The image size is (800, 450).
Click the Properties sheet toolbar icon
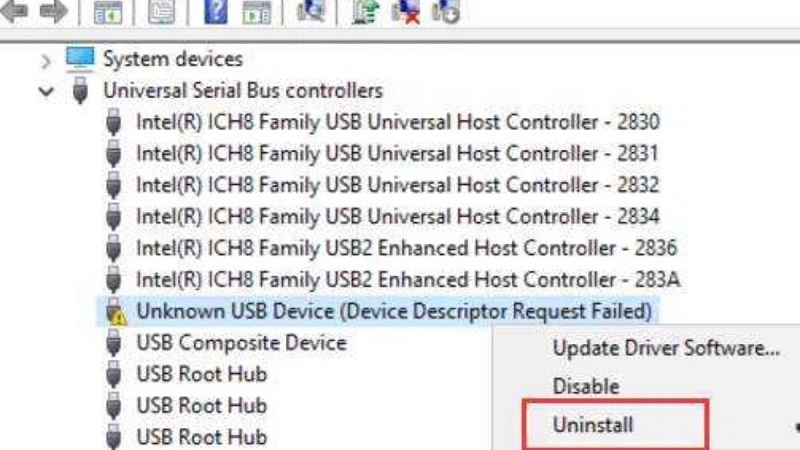tap(159, 12)
